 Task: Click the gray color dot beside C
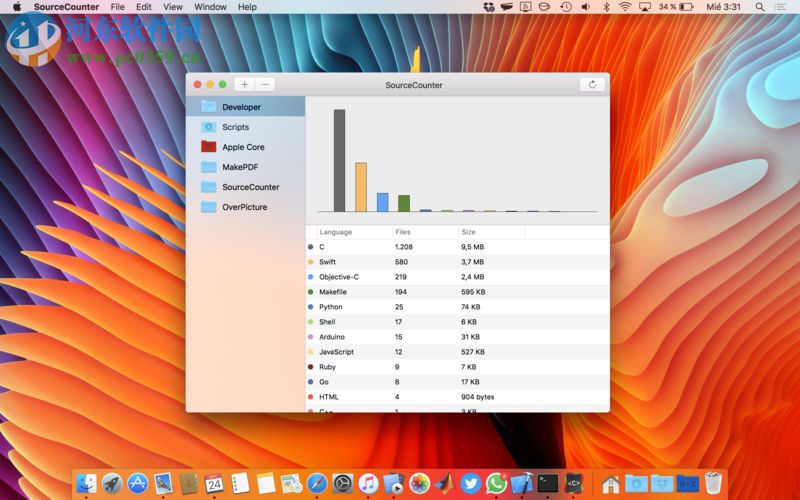tap(310, 247)
